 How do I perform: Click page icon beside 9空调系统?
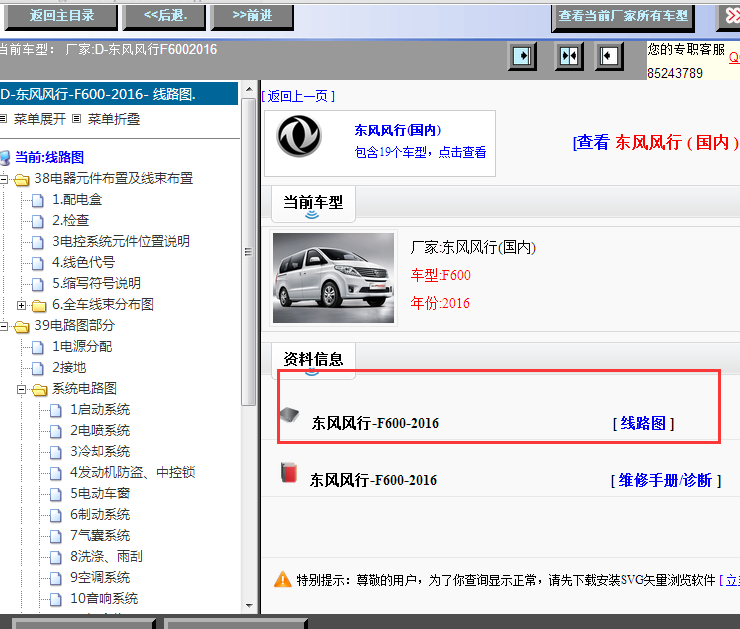(x=56, y=579)
